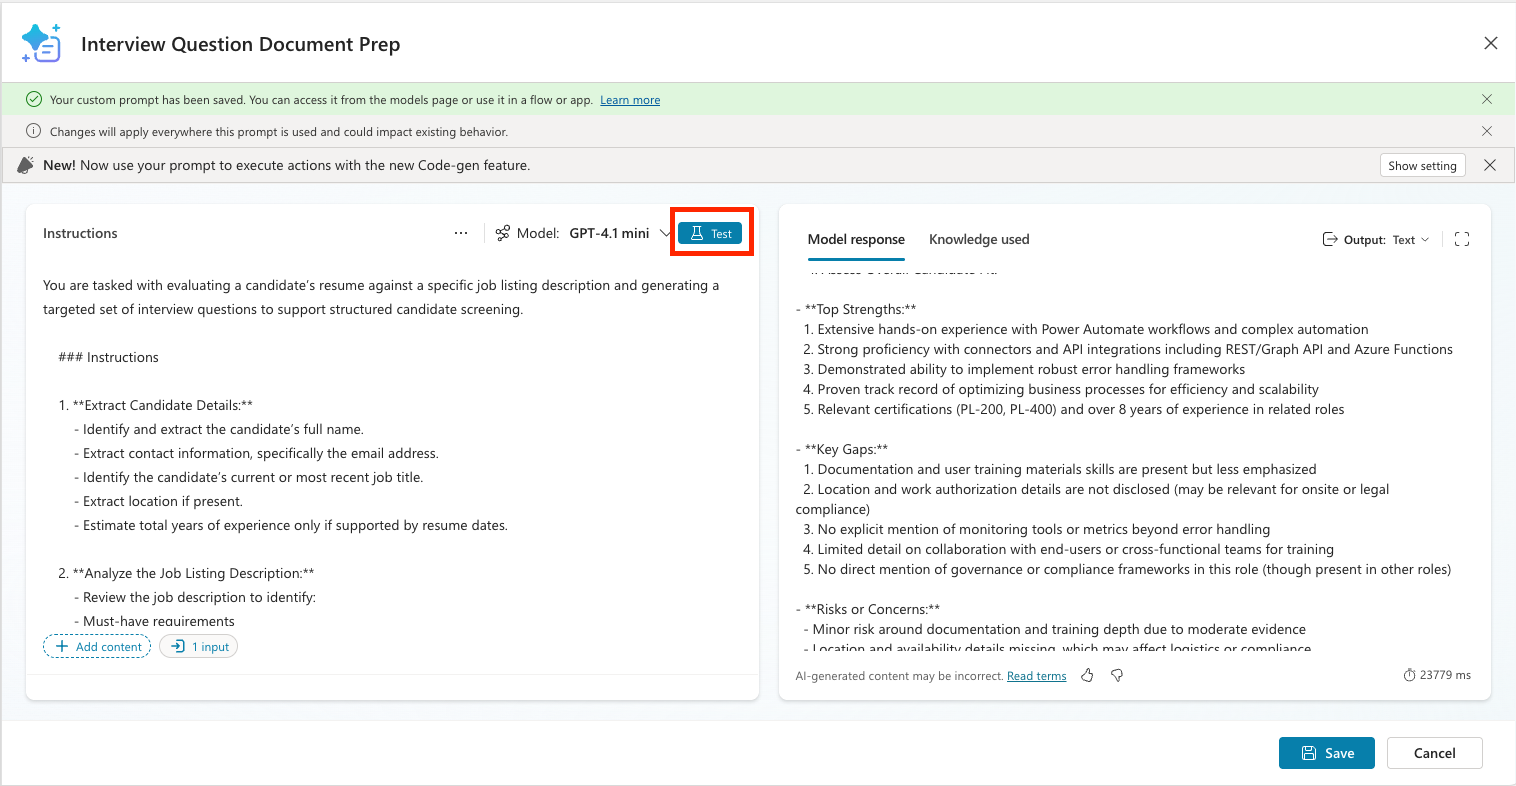
Task: Close the Interview Question Document Prep dialog
Action: [x=1491, y=43]
